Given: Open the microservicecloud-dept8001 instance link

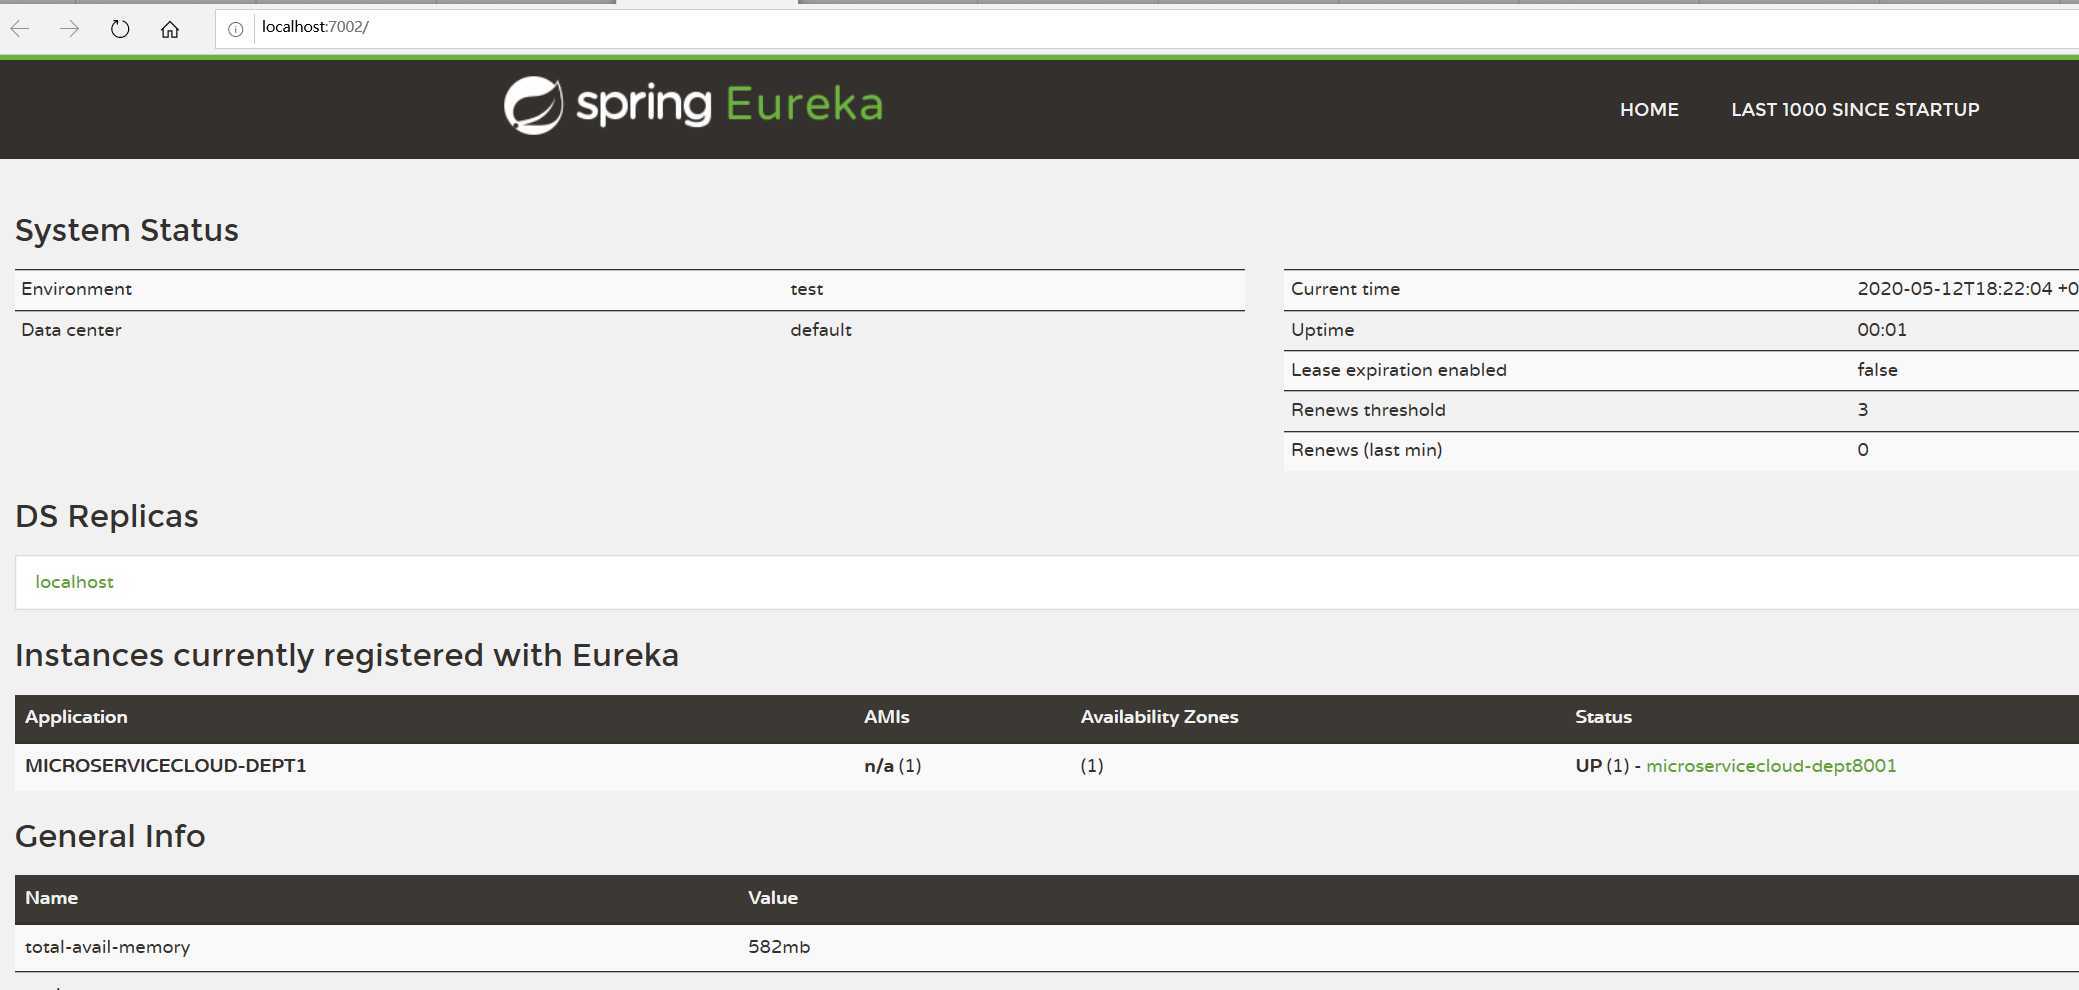Looking at the screenshot, I should click(x=1771, y=766).
